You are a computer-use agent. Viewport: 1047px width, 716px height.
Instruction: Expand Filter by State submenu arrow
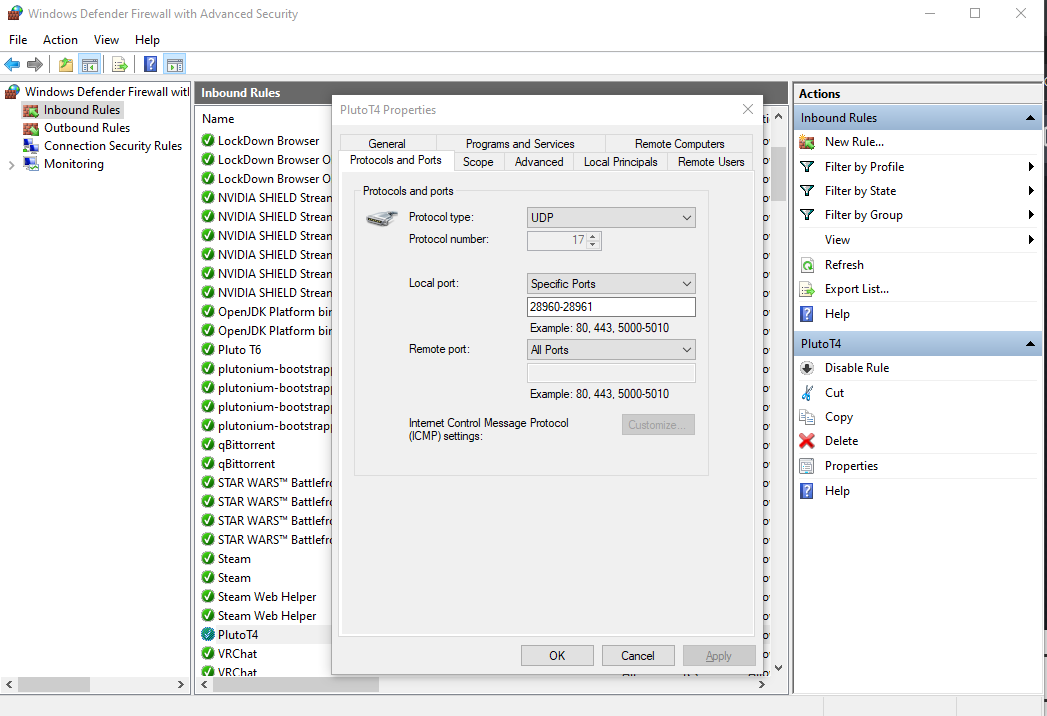tap(1031, 191)
